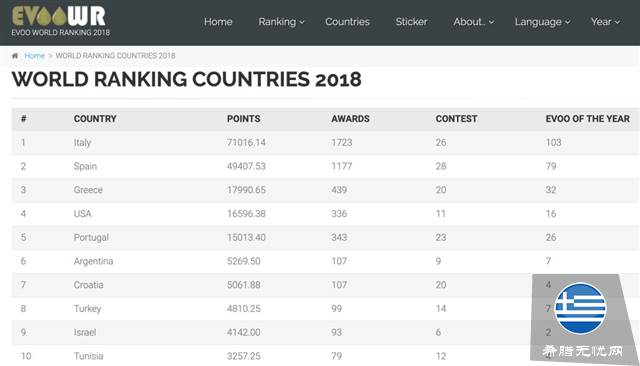The image size is (640, 366).
Task: Click Italy's EVOO of the year 103
Action: 553,142
